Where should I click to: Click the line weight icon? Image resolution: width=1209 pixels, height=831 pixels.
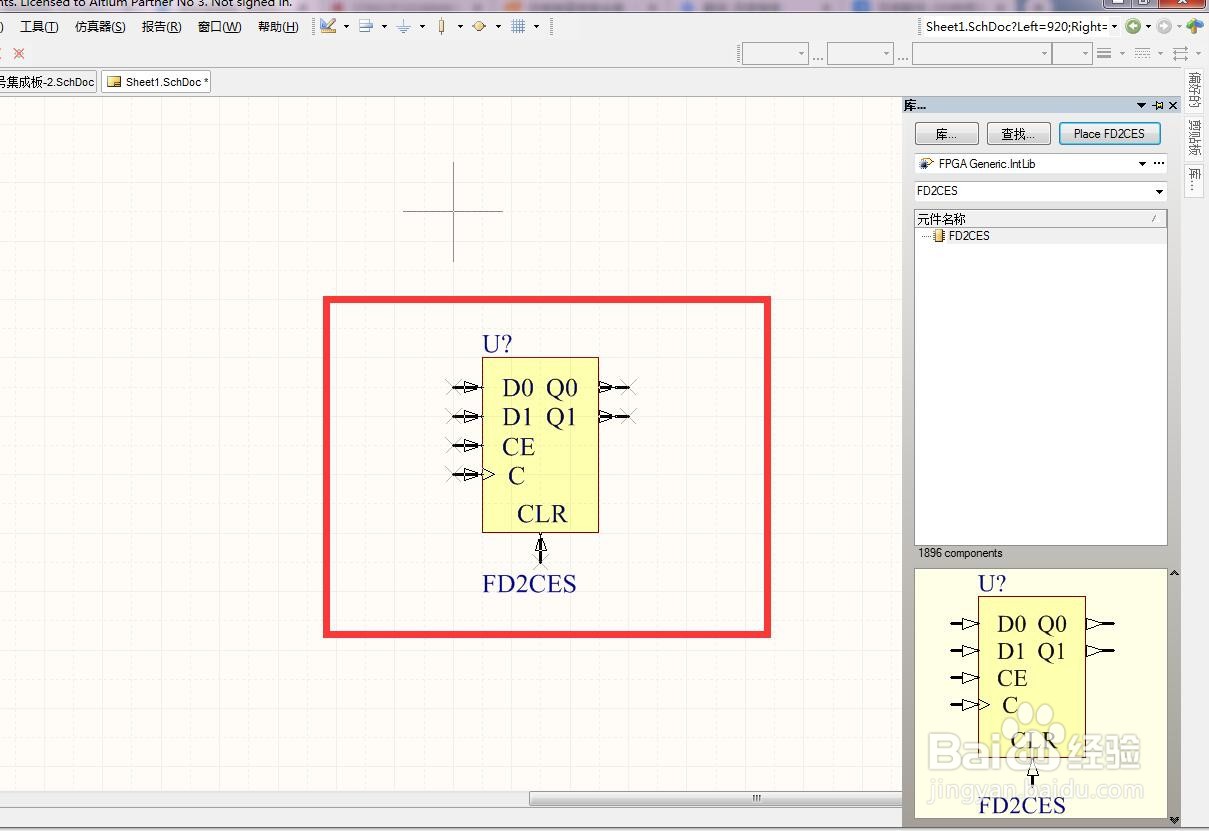(1104, 53)
